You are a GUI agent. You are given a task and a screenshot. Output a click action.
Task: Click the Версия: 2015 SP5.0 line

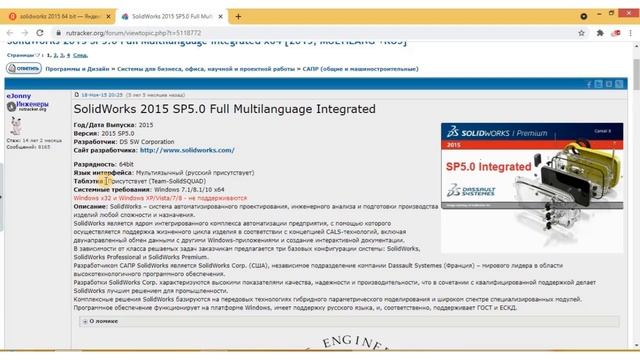click(104, 133)
